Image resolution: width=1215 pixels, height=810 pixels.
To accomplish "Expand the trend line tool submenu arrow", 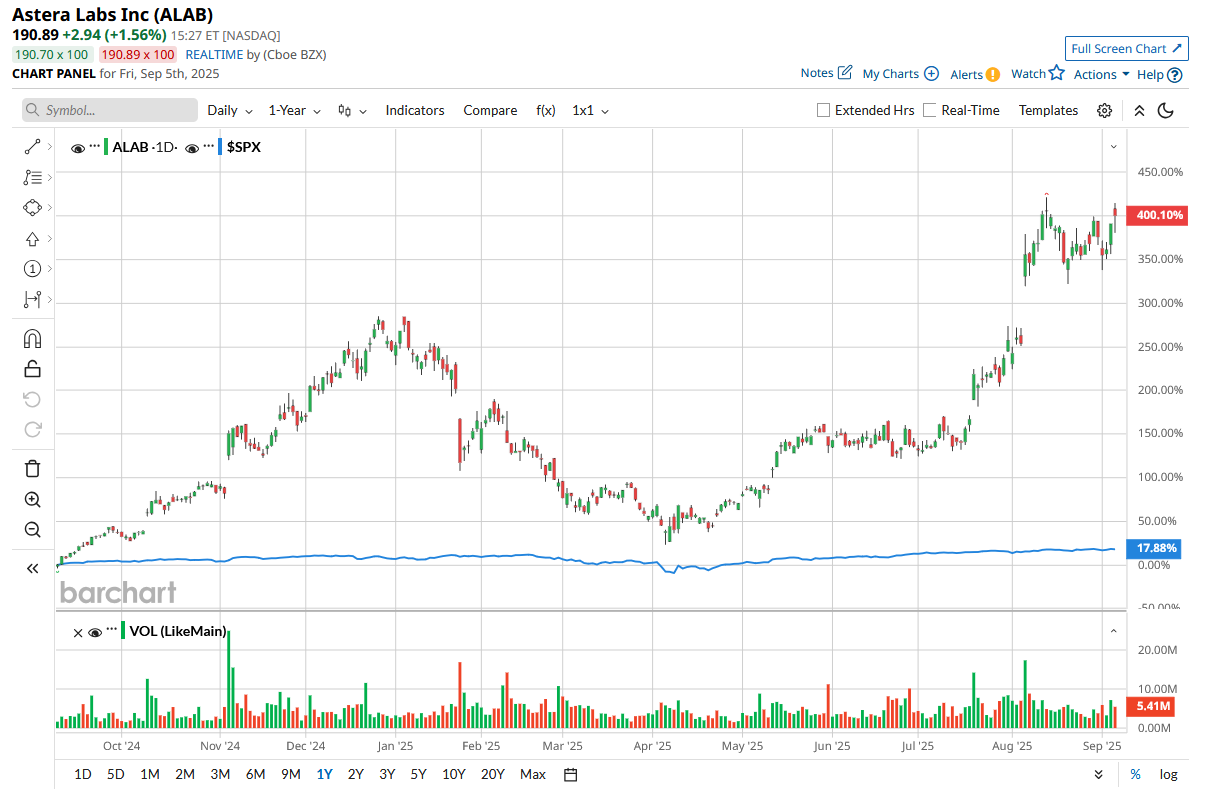I will pos(50,147).
